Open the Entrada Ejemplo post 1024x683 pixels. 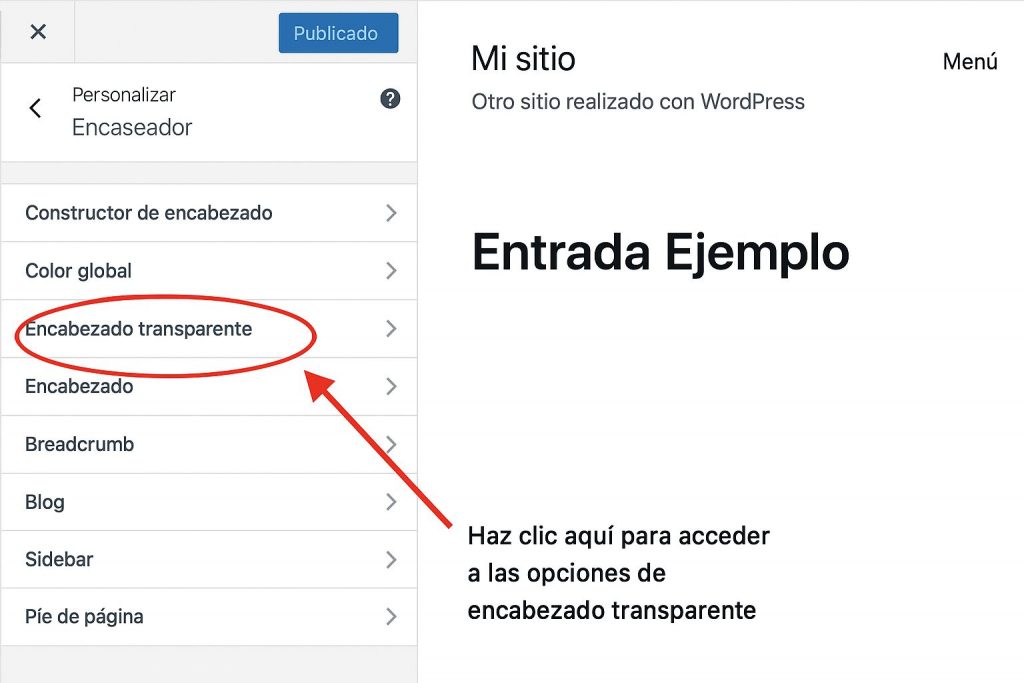tap(660, 253)
